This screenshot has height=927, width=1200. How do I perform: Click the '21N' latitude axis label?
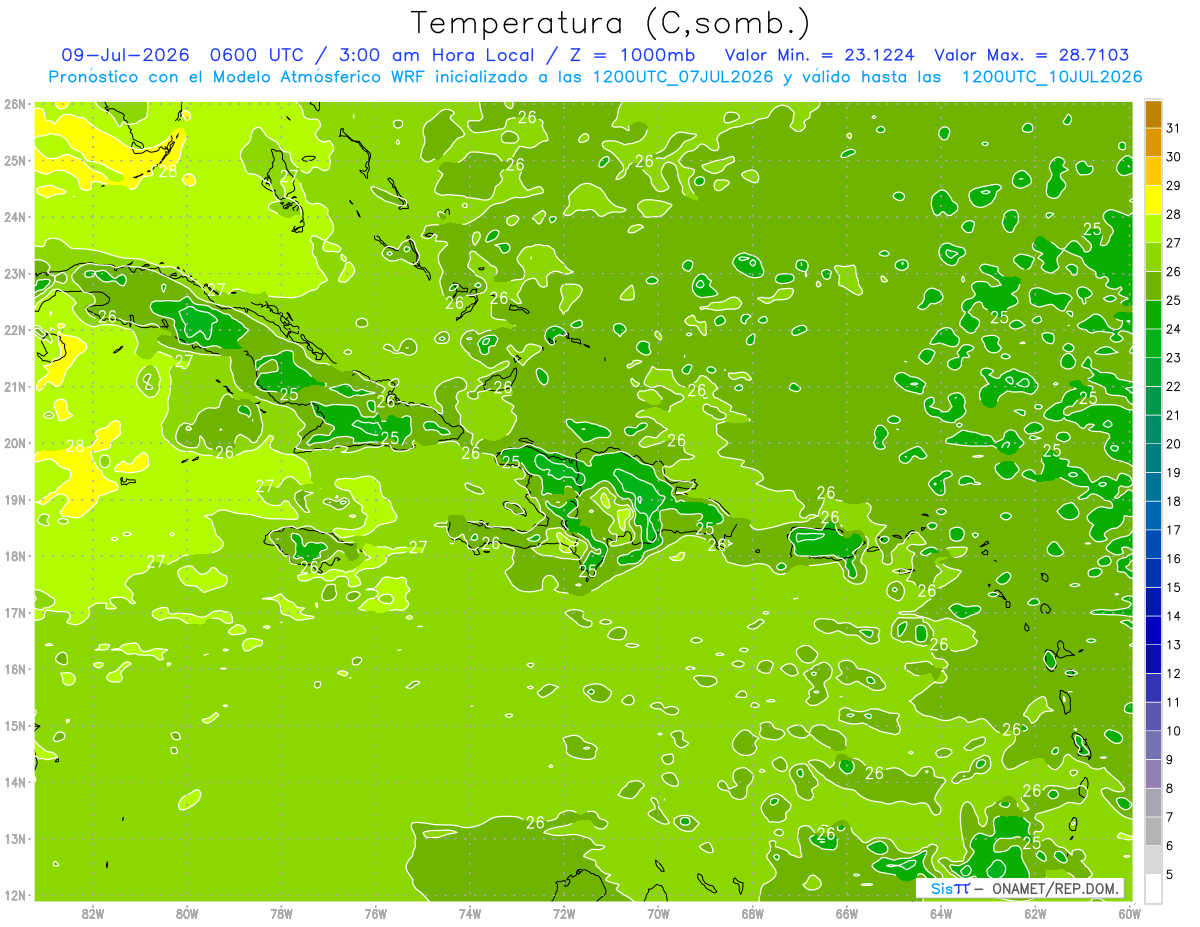click(x=14, y=387)
